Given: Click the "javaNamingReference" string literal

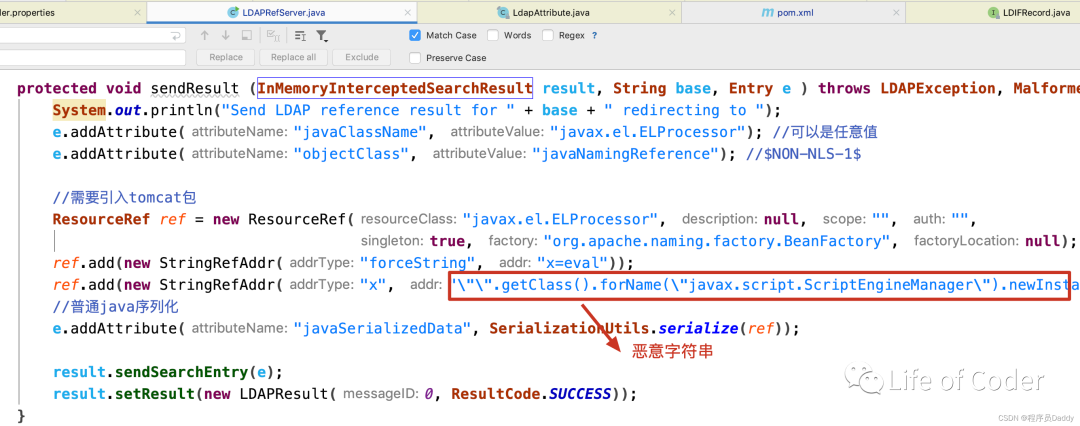Looking at the screenshot, I should [x=625, y=154].
